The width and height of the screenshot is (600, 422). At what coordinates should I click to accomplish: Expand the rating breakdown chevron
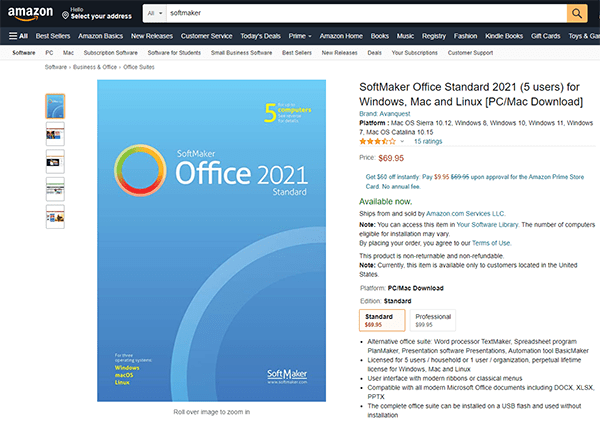(x=402, y=141)
